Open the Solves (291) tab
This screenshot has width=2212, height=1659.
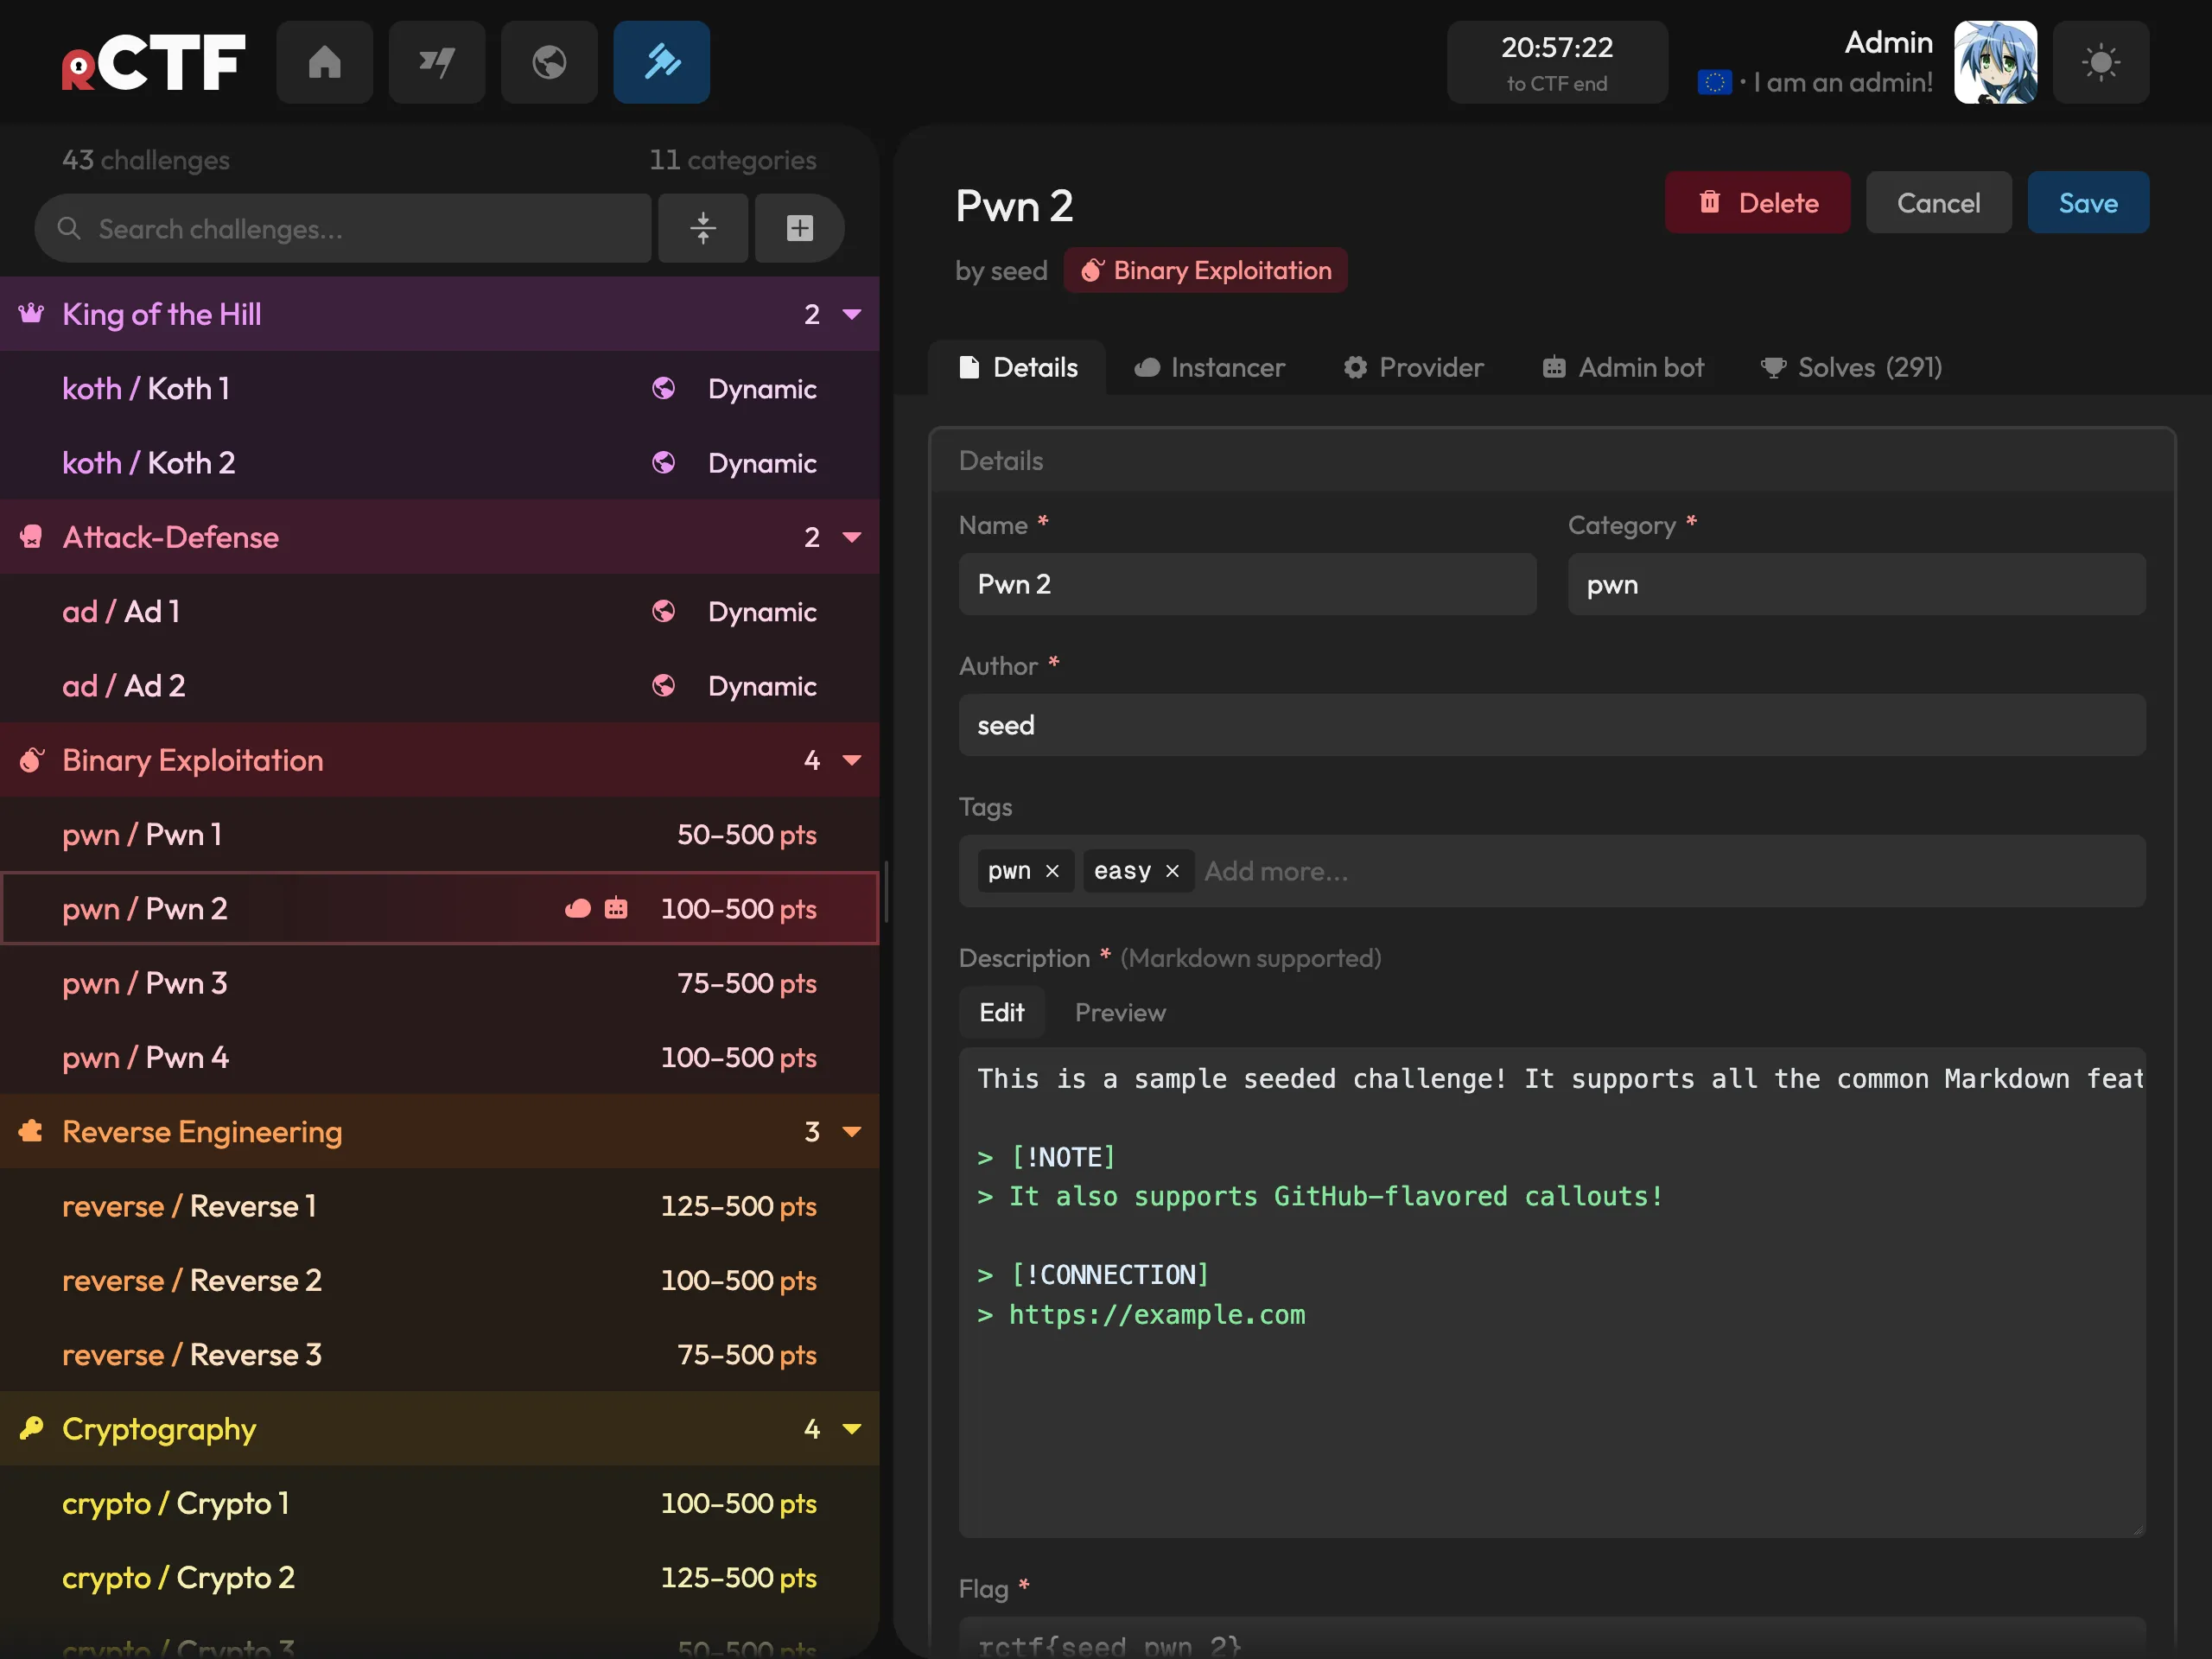tap(1851, 367)
